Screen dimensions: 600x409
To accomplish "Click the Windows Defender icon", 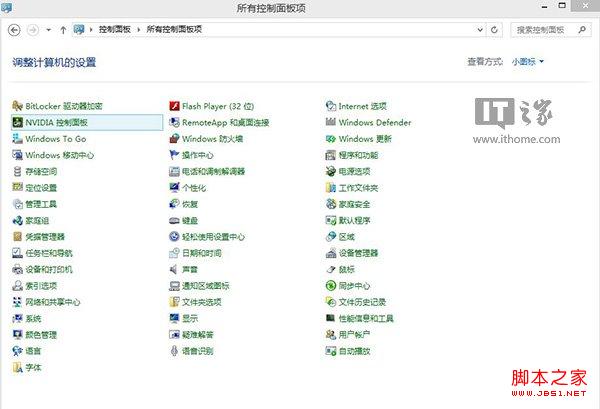I will click(x=331, y=122).
